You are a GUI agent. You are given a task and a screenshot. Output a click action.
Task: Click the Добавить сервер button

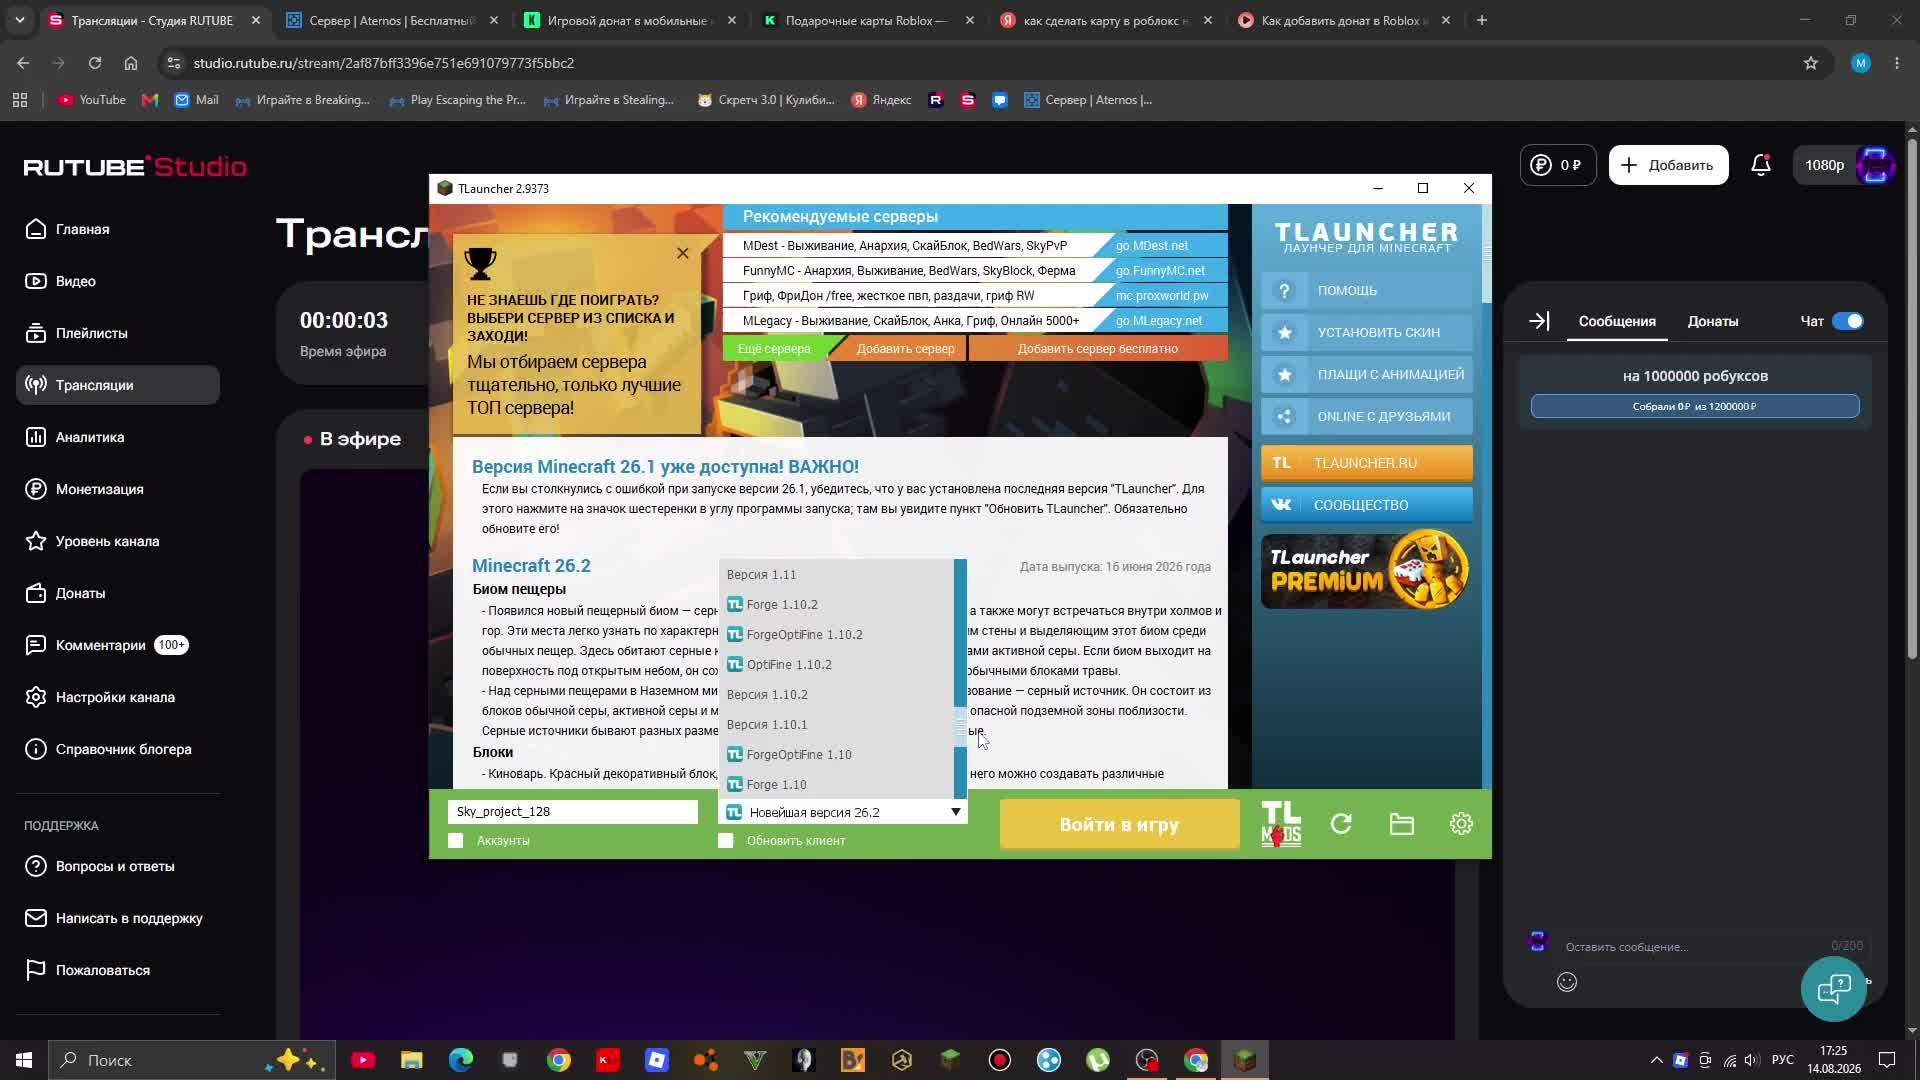[x=905, y=349]
